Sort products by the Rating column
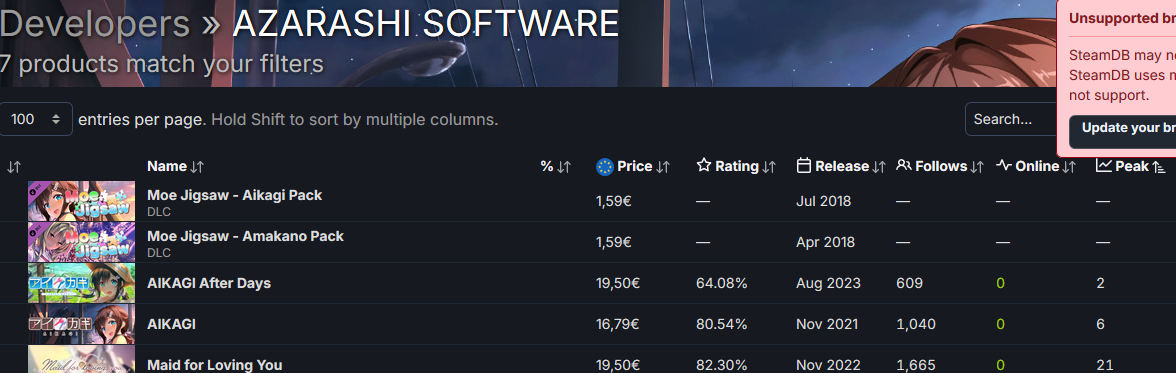The image size is (1176, 373). tap(736, 167)
